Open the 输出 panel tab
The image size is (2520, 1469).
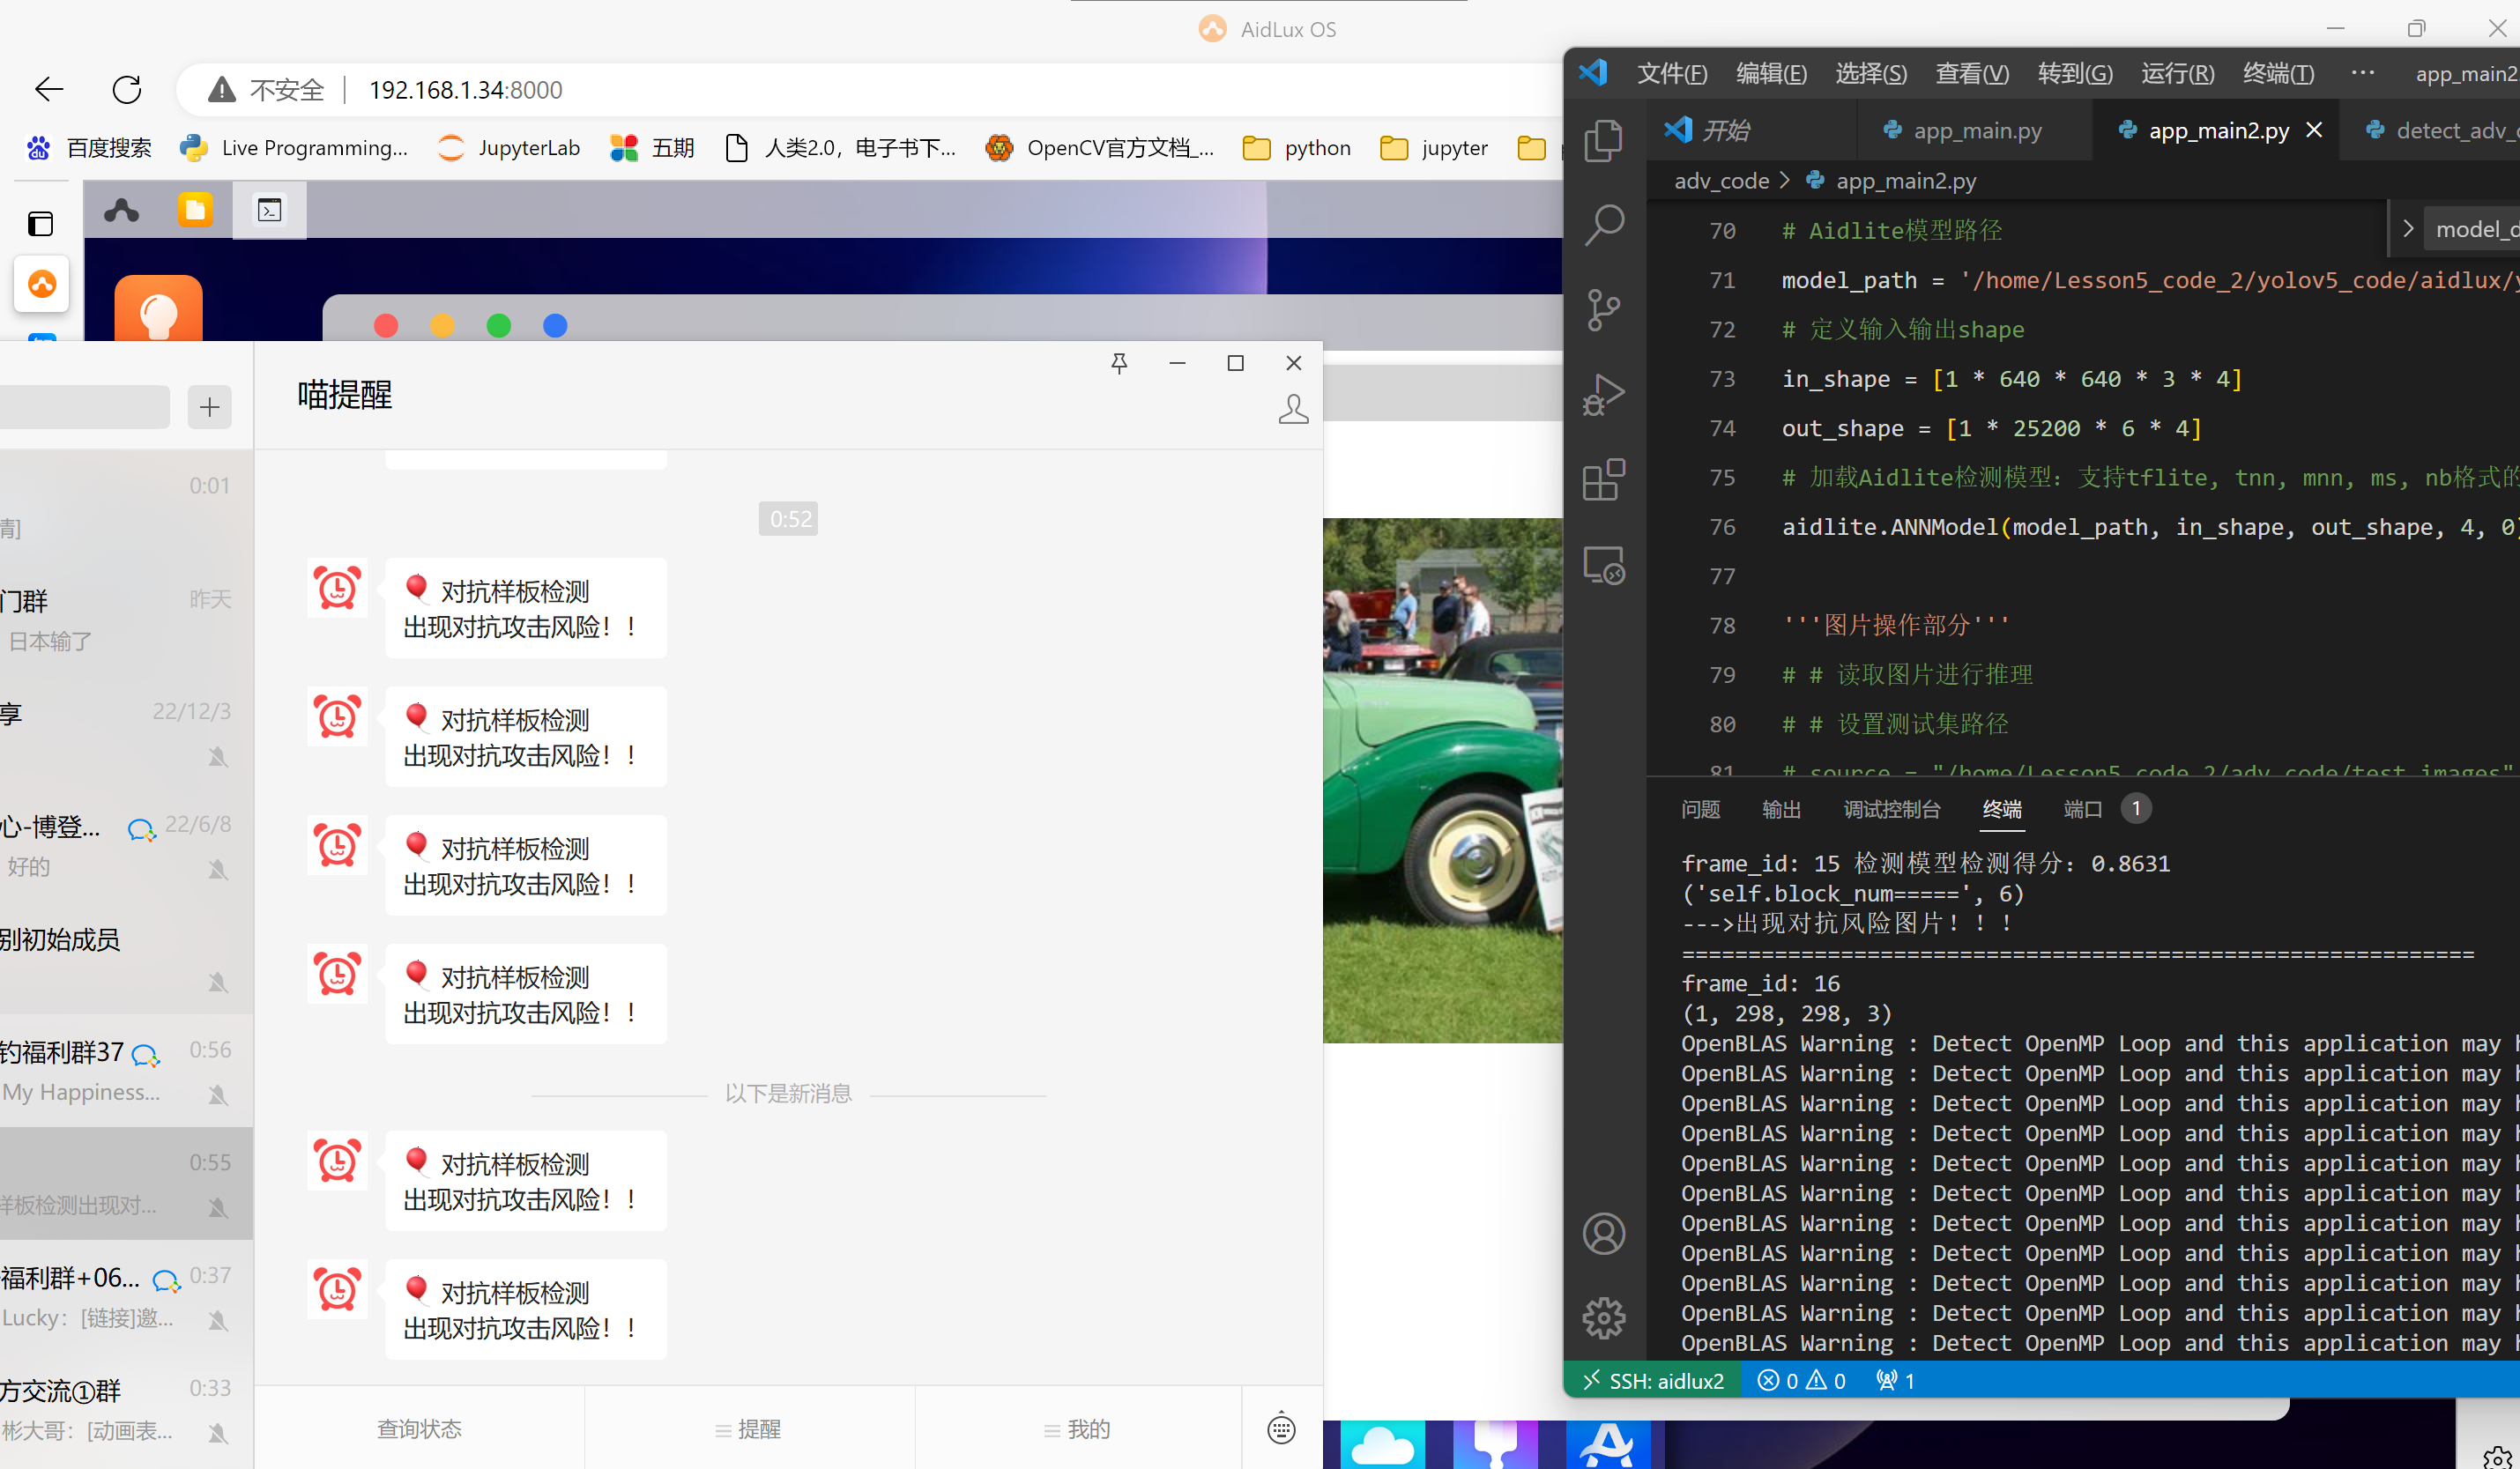1781,809
